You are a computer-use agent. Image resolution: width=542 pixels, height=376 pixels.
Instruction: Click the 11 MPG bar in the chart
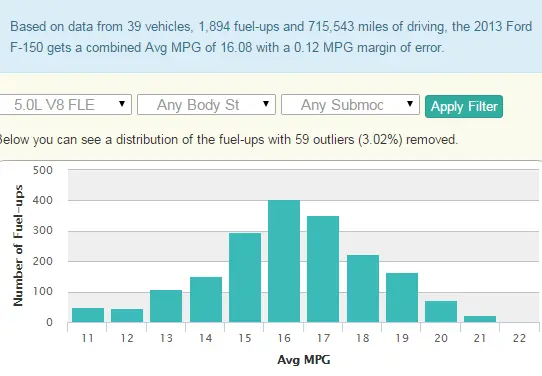click(x=88, y=315)
